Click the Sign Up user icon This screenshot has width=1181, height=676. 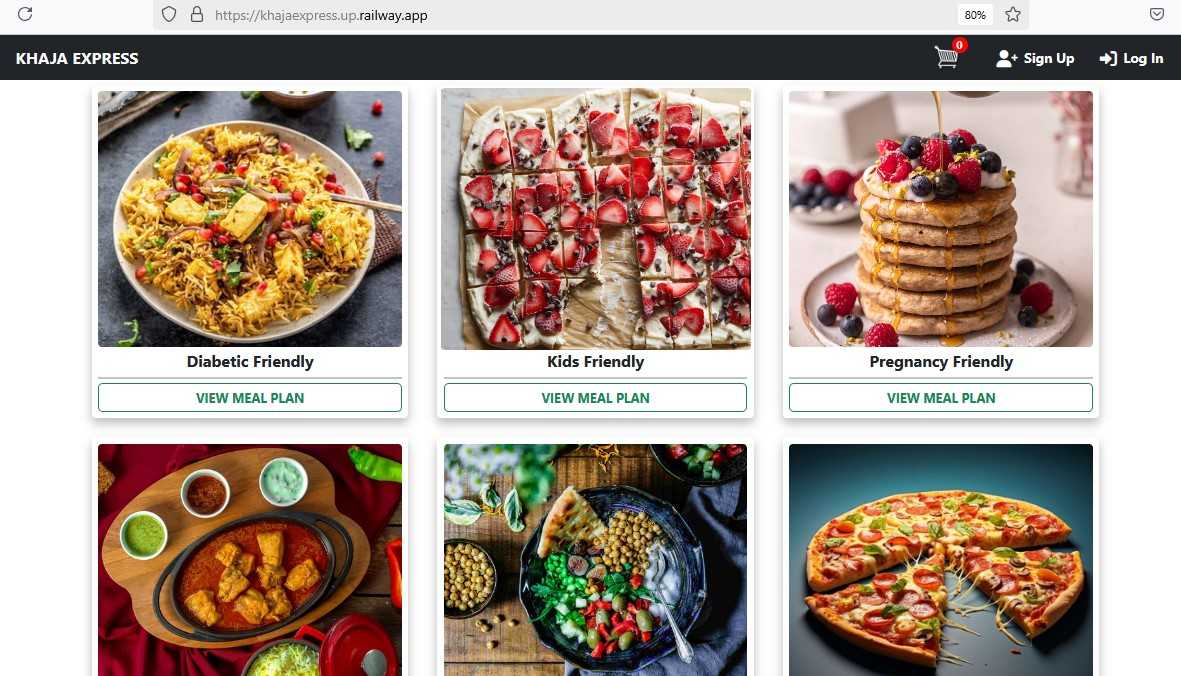(1006, 59)
